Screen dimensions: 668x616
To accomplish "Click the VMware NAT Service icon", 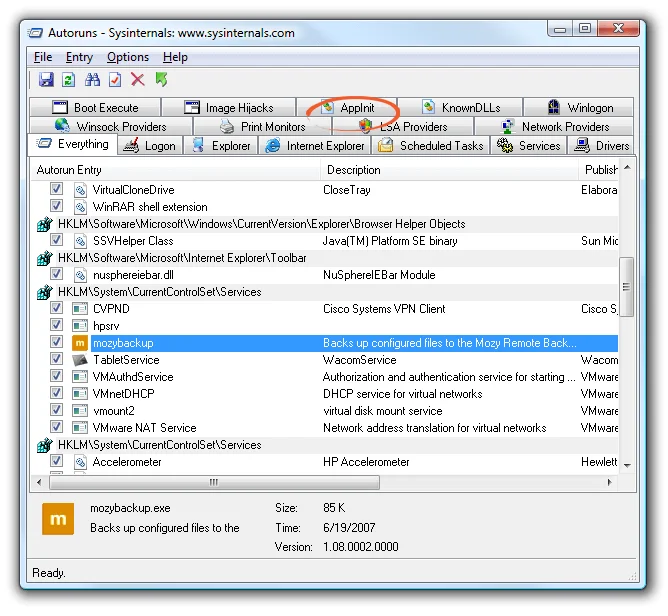I will coord(80,428).
